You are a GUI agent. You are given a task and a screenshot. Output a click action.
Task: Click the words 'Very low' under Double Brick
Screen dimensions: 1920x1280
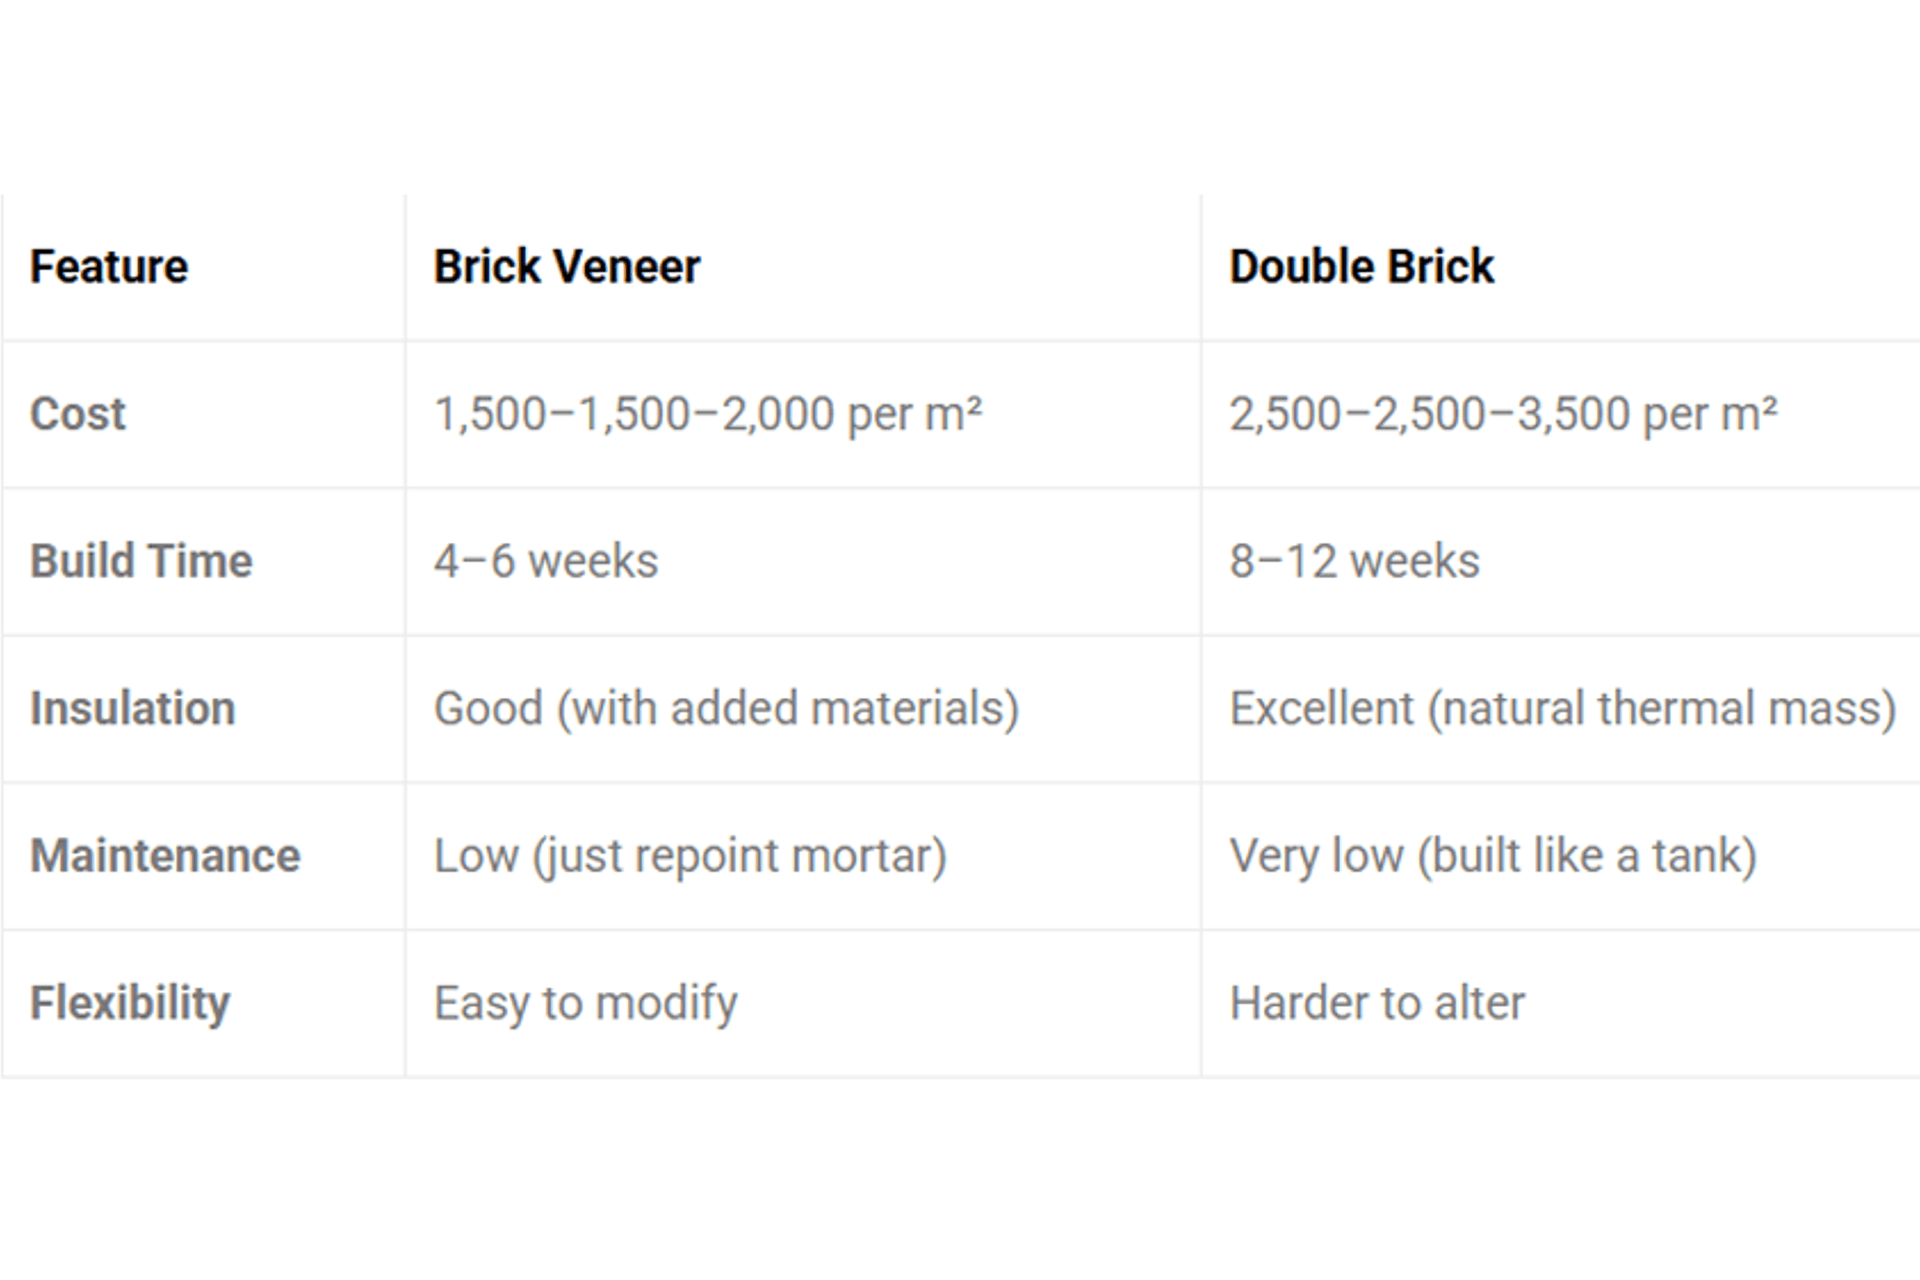pos(1316,856)
